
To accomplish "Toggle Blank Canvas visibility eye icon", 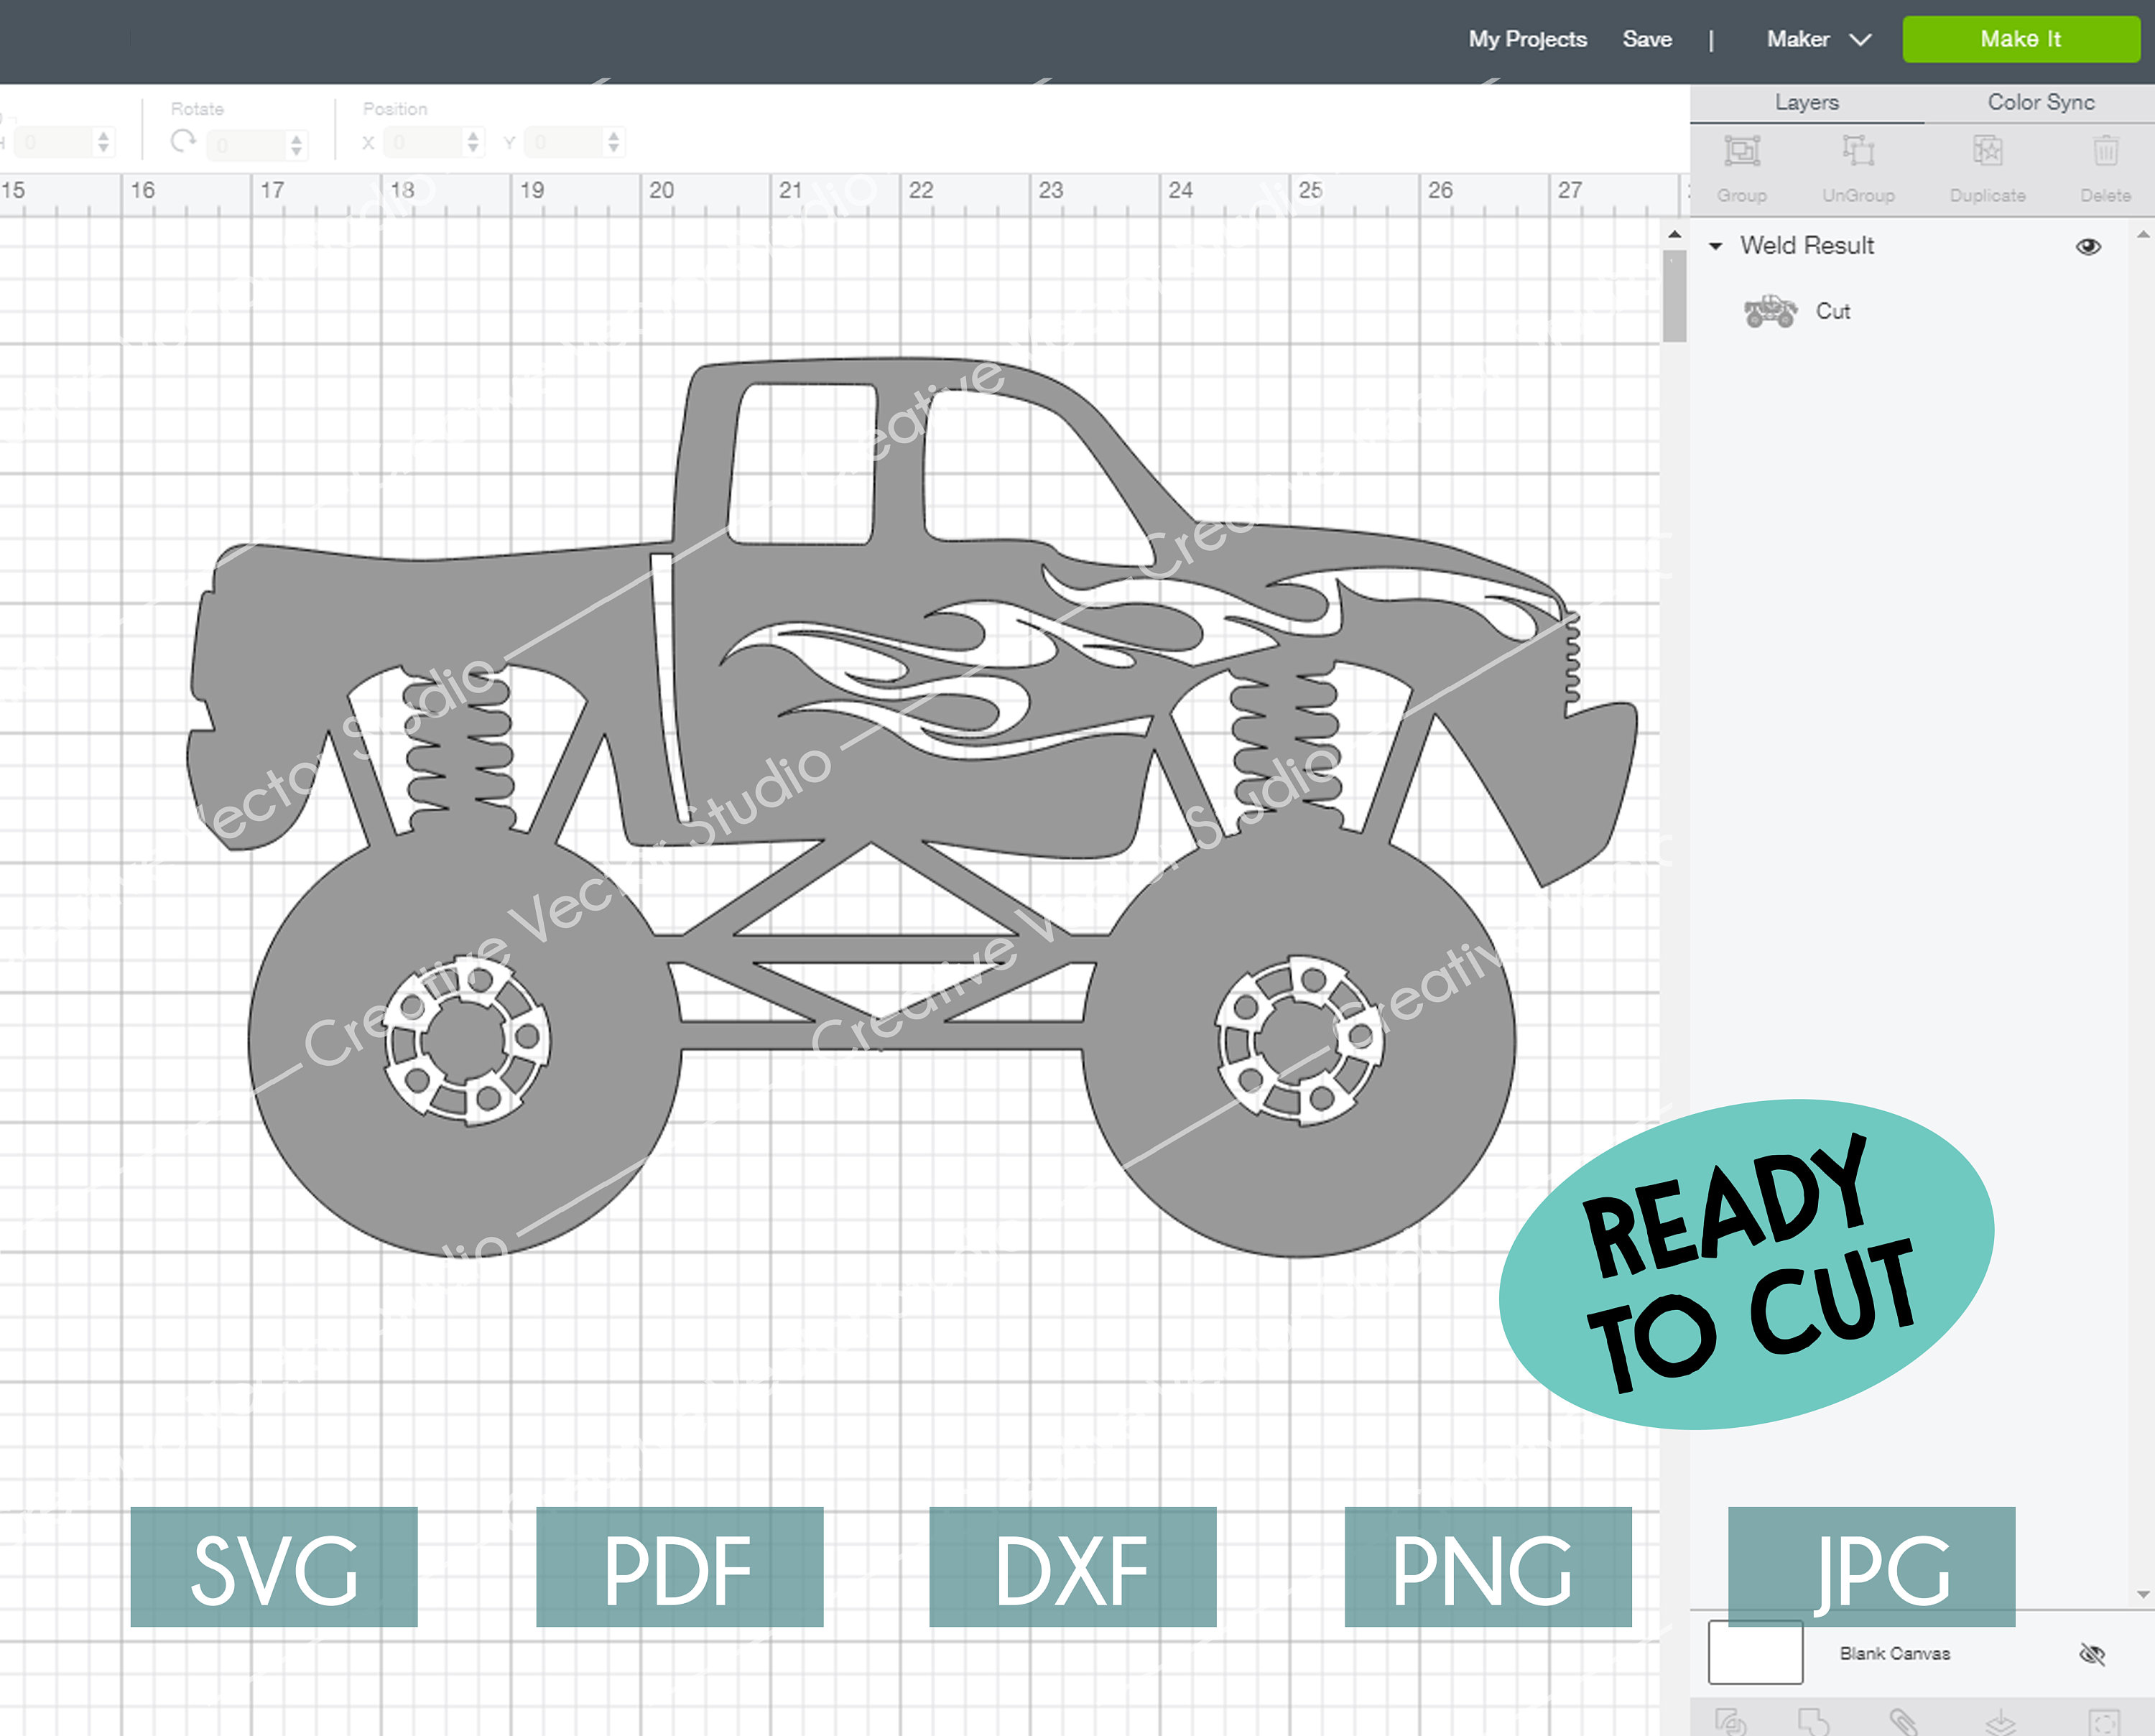I will (x=2091, y=1654).
